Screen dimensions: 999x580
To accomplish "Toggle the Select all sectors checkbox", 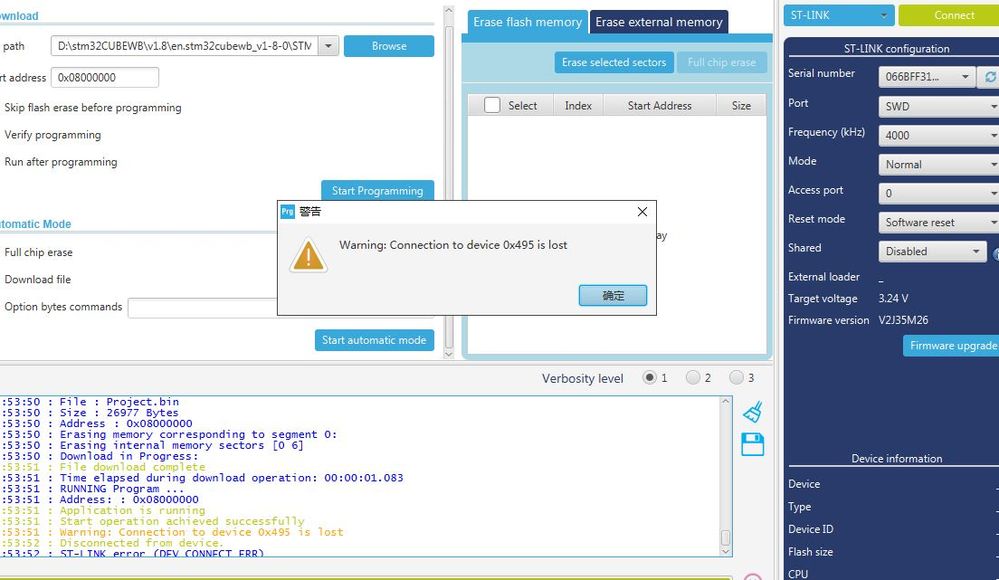I will click(492, 105).
